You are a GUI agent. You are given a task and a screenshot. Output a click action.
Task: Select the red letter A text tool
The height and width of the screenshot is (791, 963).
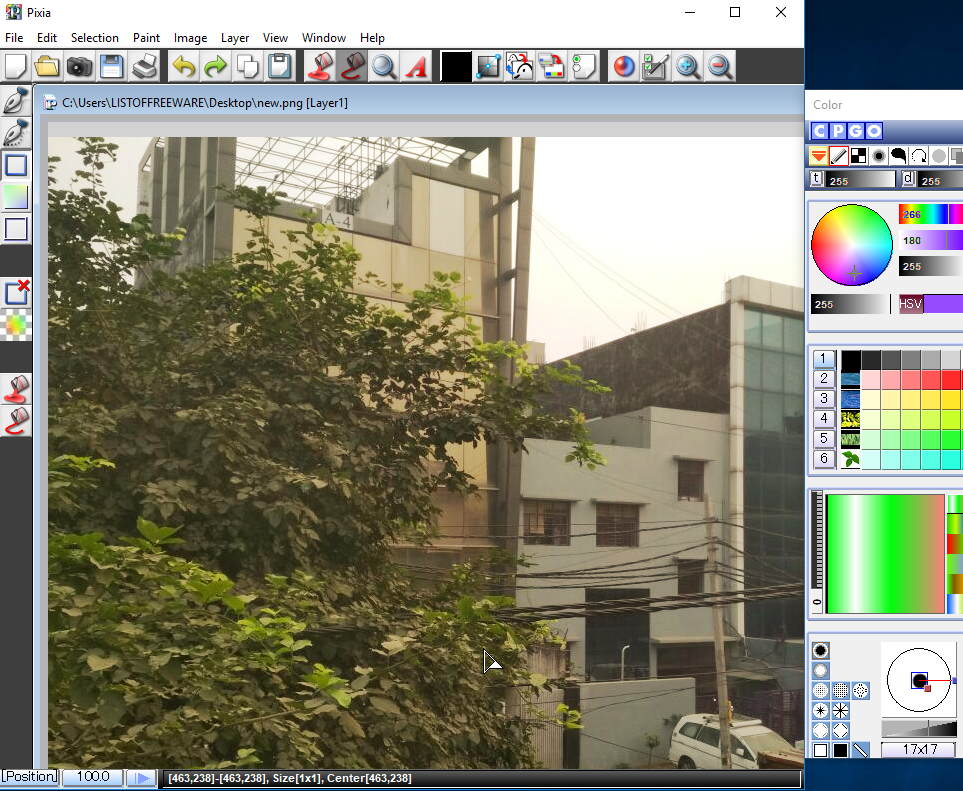[416, 66]
